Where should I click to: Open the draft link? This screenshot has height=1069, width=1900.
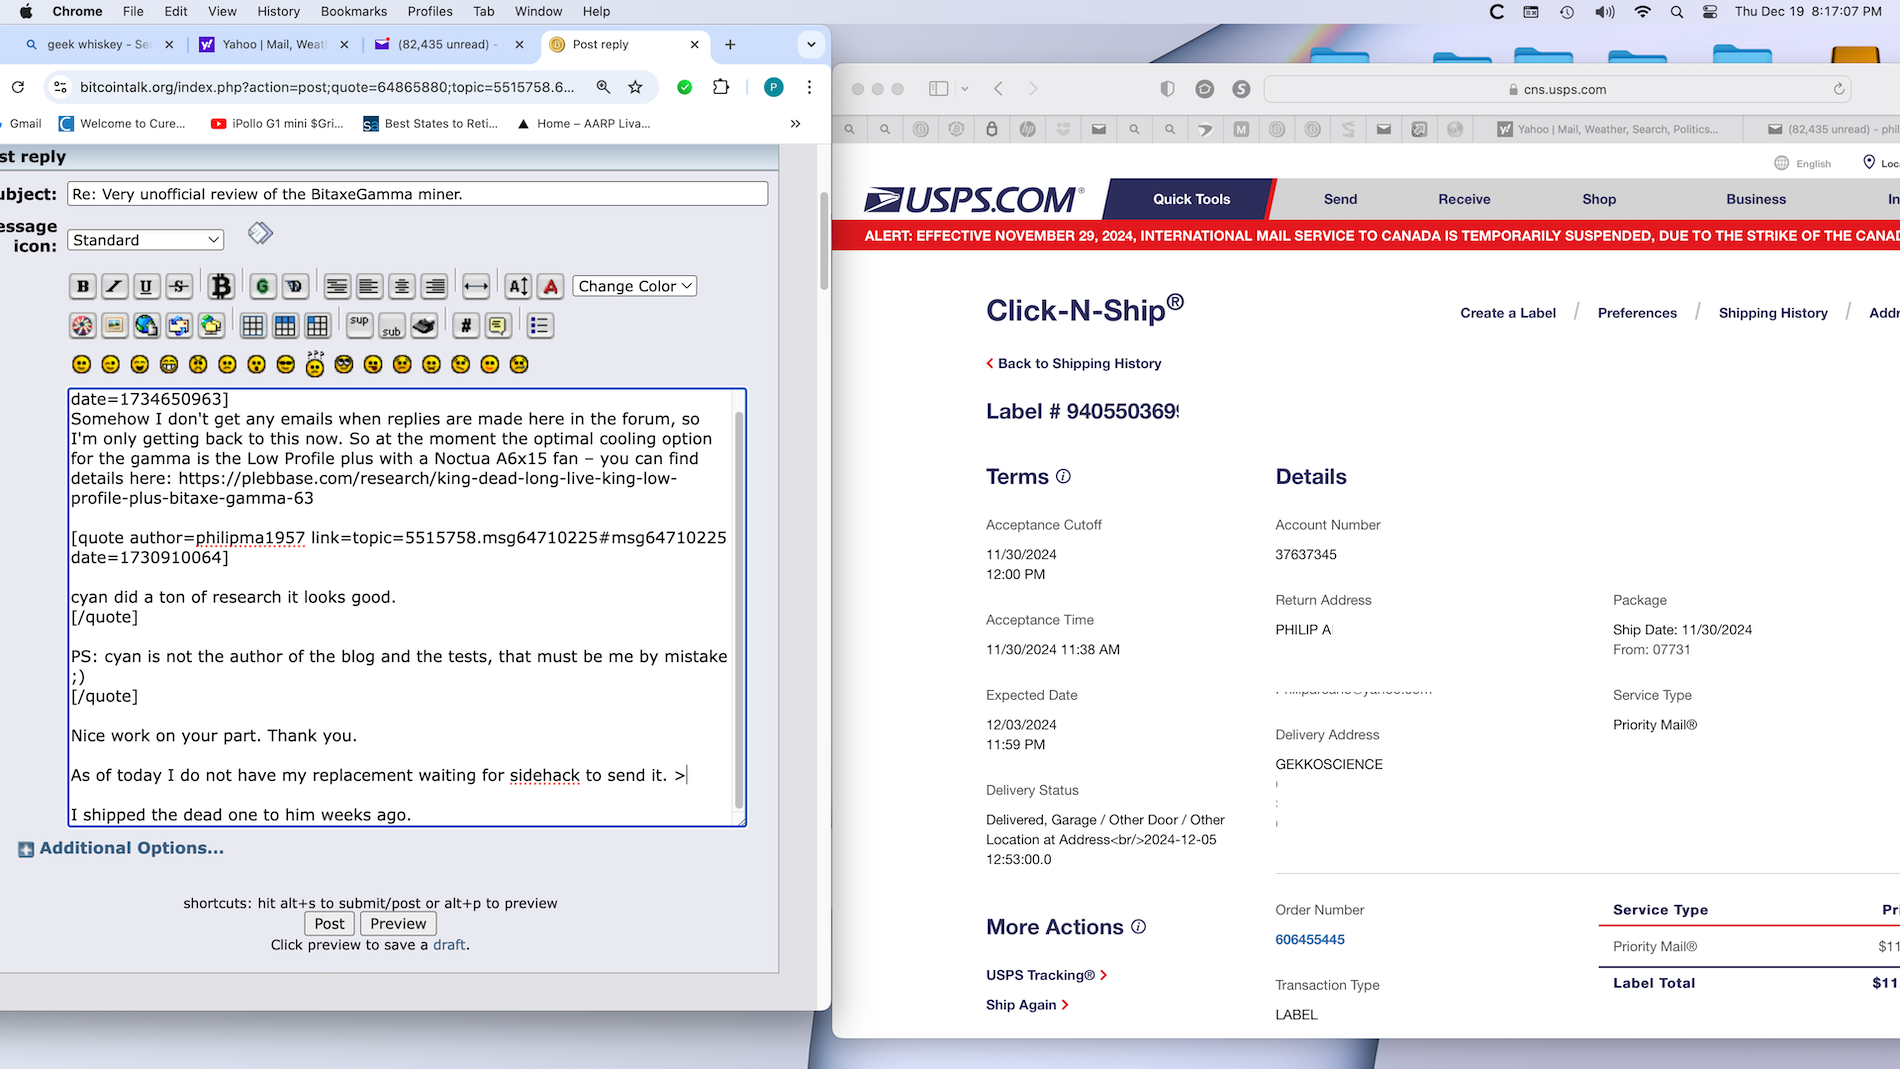[448, 945]
